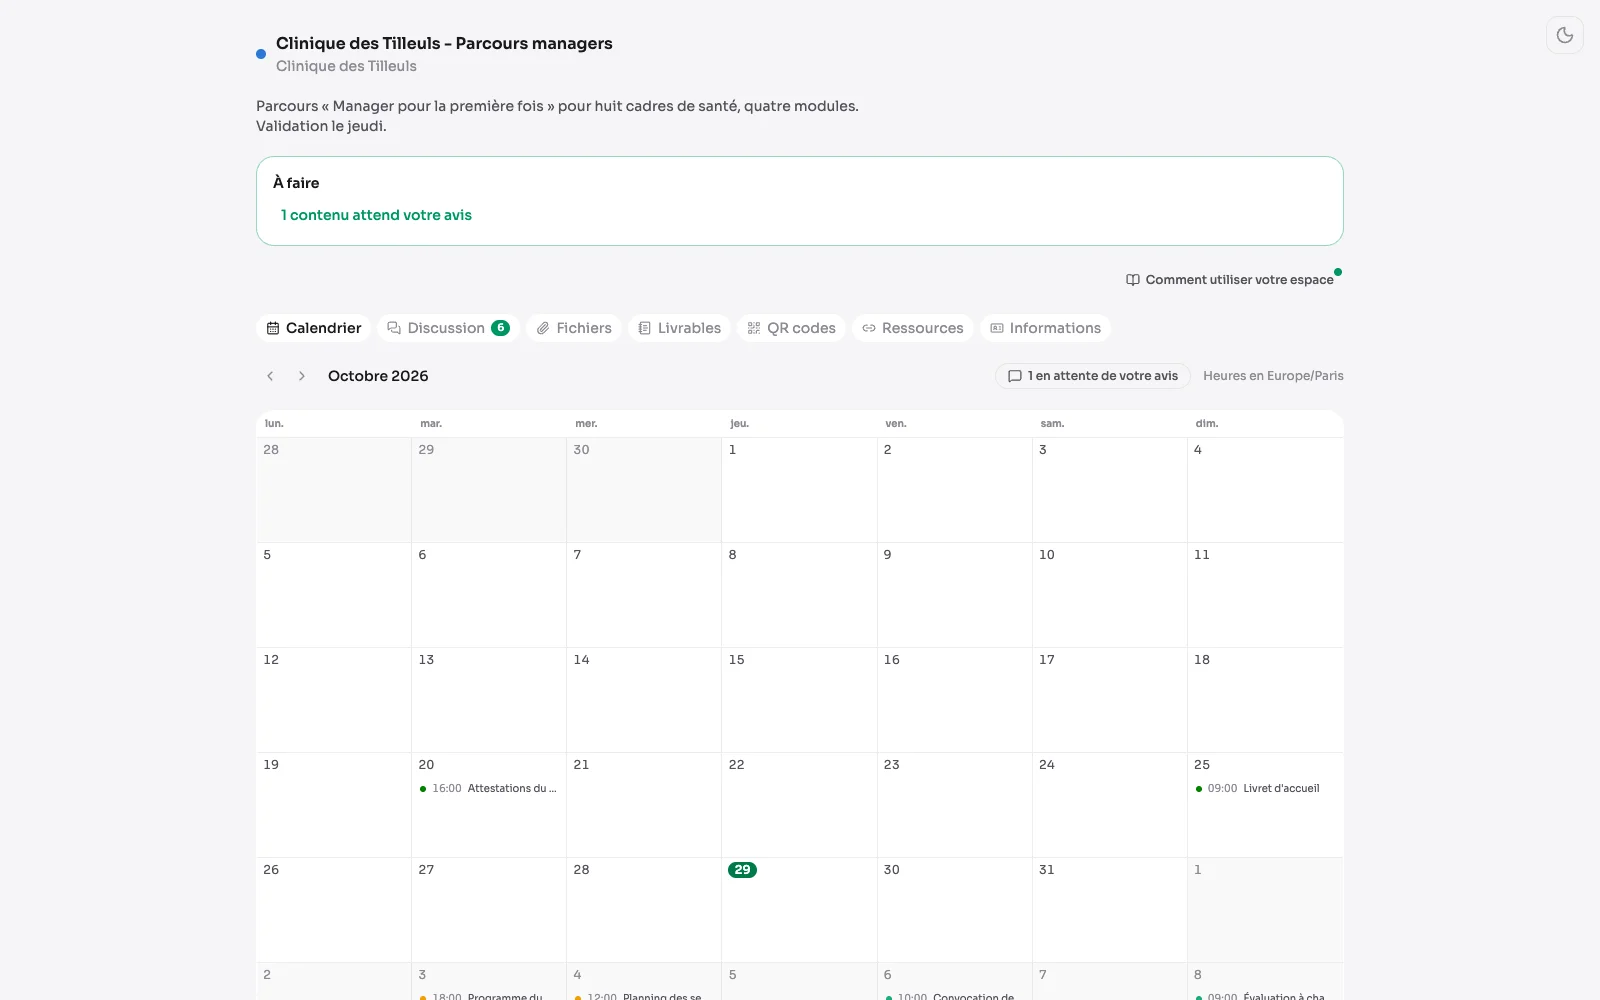1600x1000 pixels.
Task: Open the 'Attestations du...' event on the 20th
Action: pyautogui.click(x=488, y=789)
